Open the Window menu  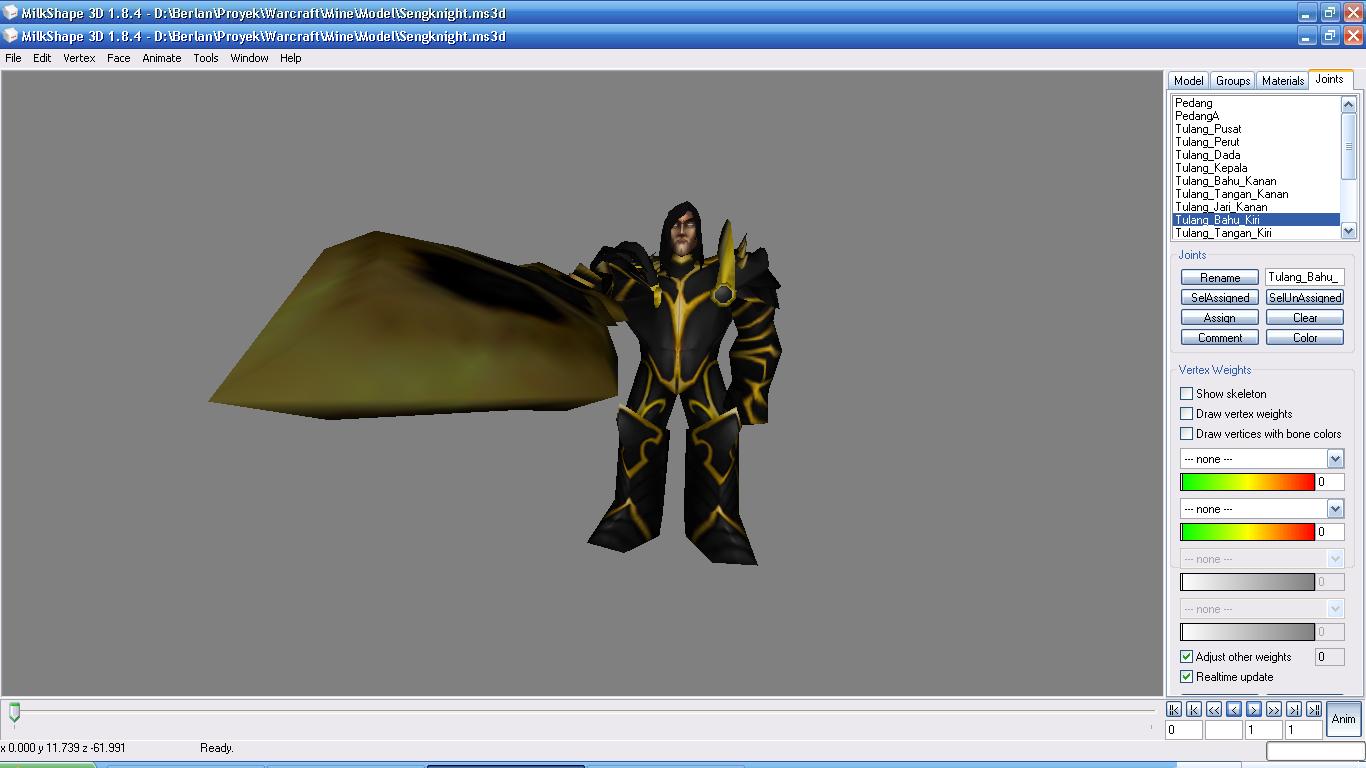tap(249, 58)
